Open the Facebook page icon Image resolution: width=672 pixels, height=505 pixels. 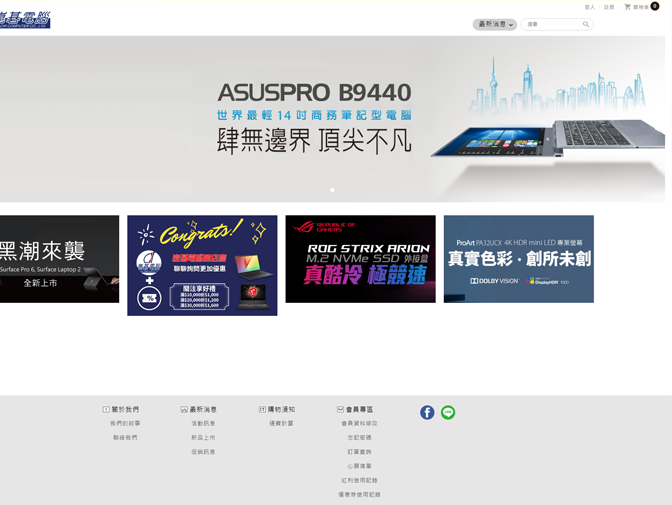tap(427, 412)
